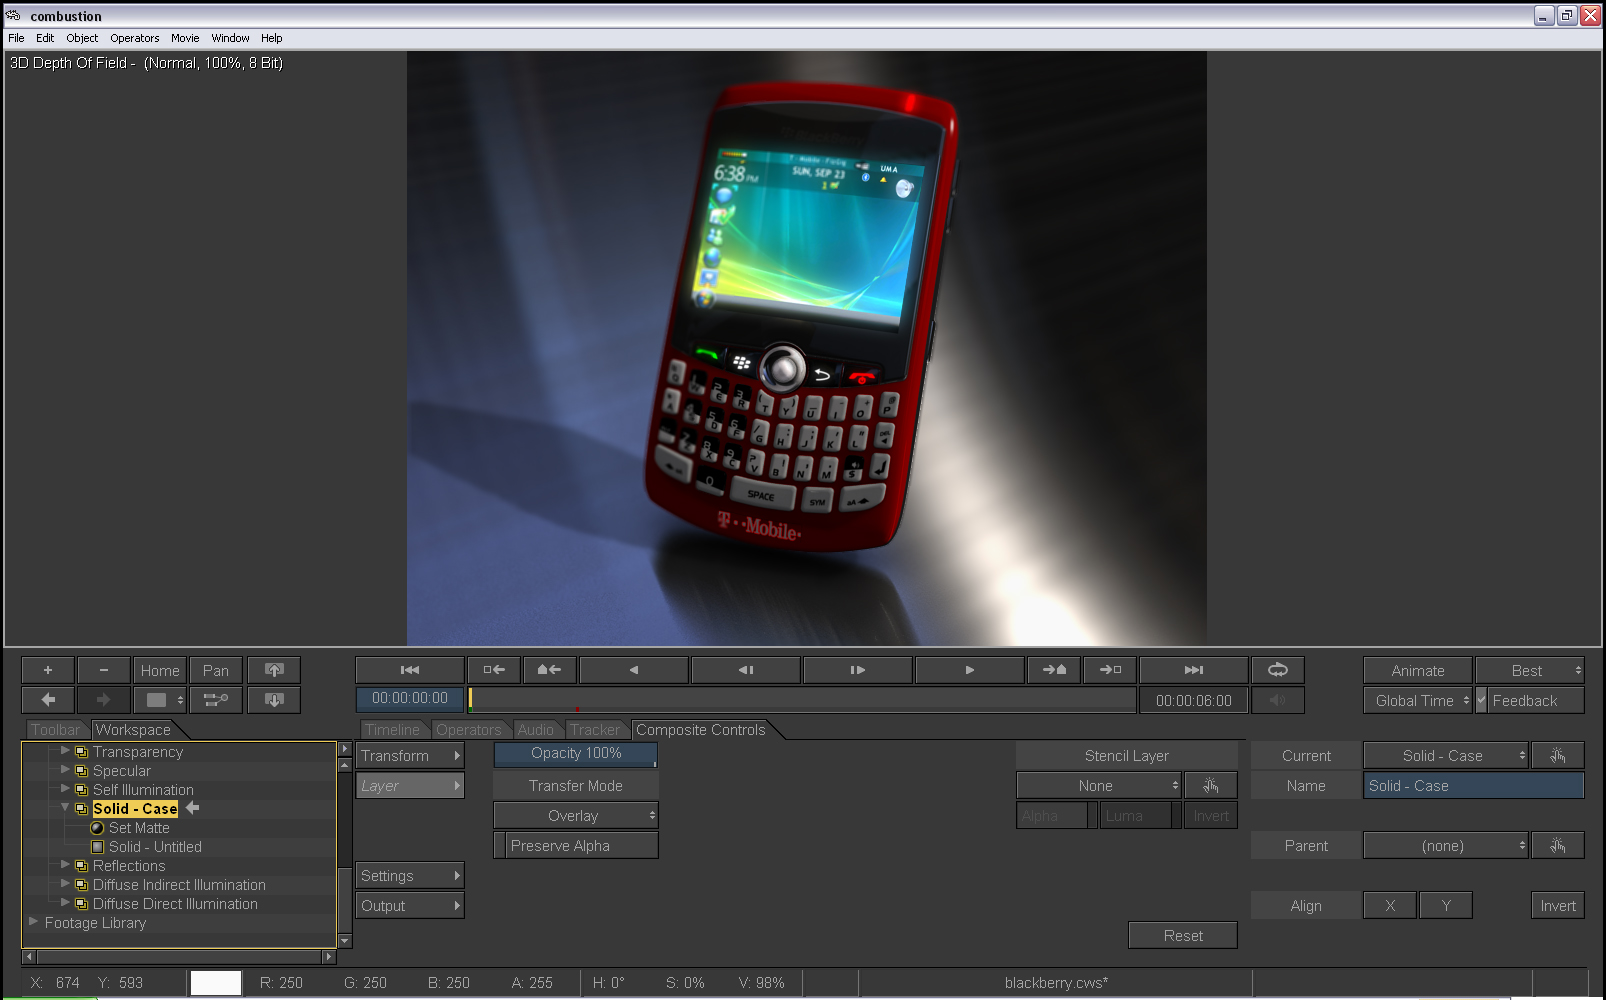Open the Output controls section
Image resolution: width=1606 pixels, height=1000 pixels.
tap(410, 906)
